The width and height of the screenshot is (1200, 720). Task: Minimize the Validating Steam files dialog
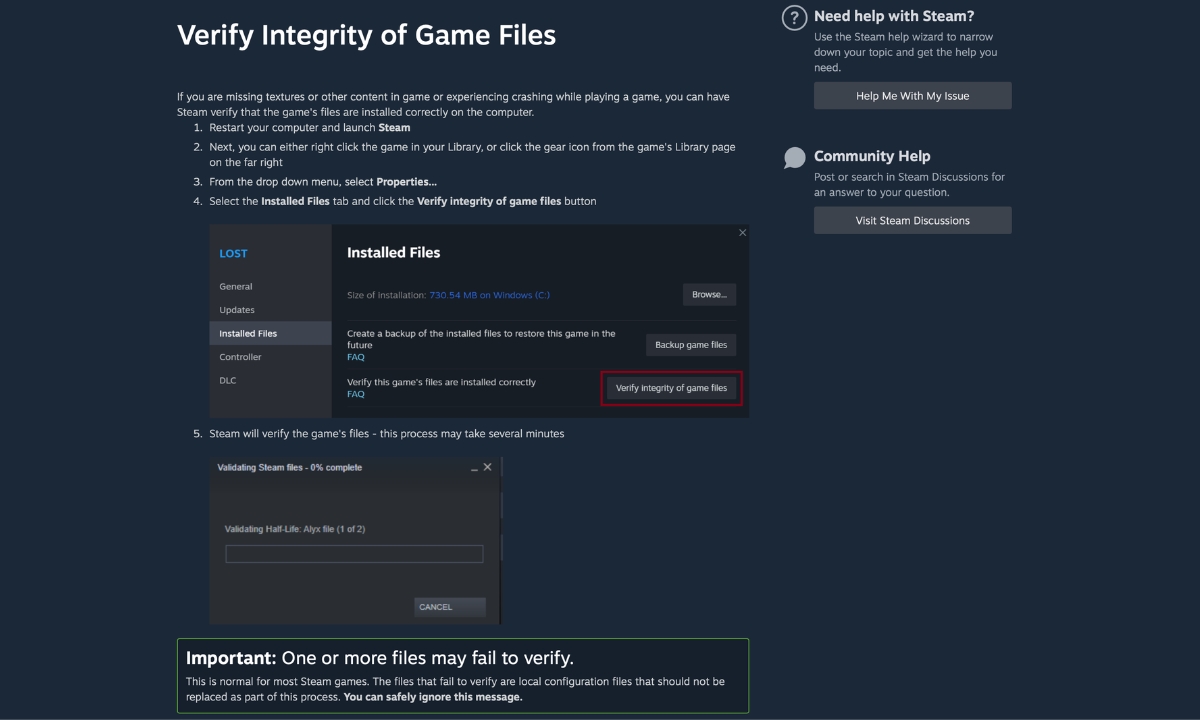[x=474, y=467]
